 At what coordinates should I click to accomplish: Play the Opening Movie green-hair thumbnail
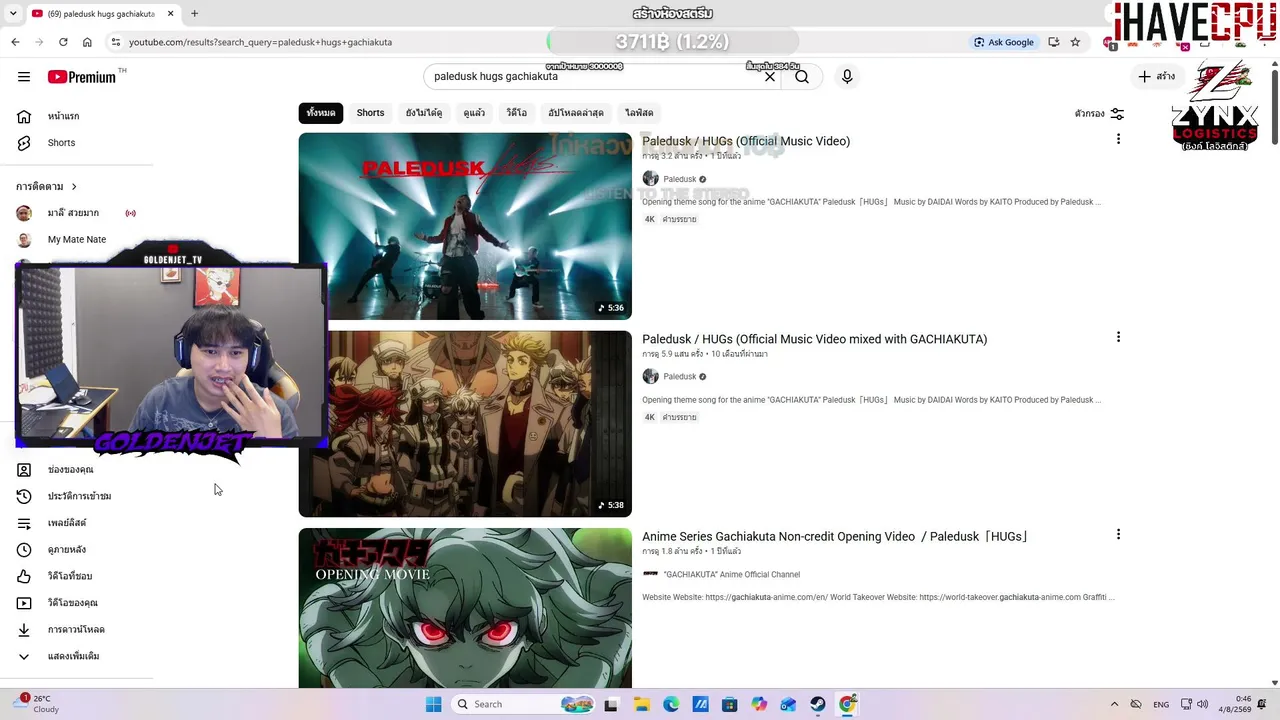click(x=465, y=608)
